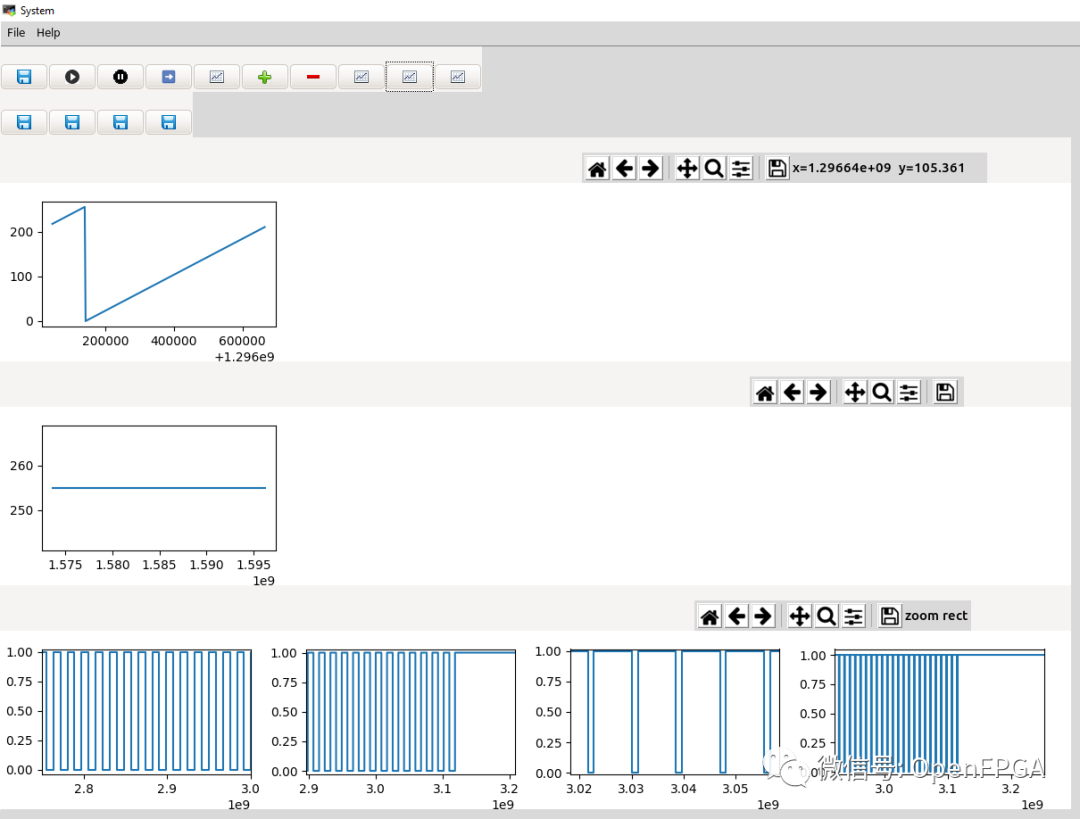
Task: Open Configure subplots in the zoom rect toolbar
Action: (853, 616)
